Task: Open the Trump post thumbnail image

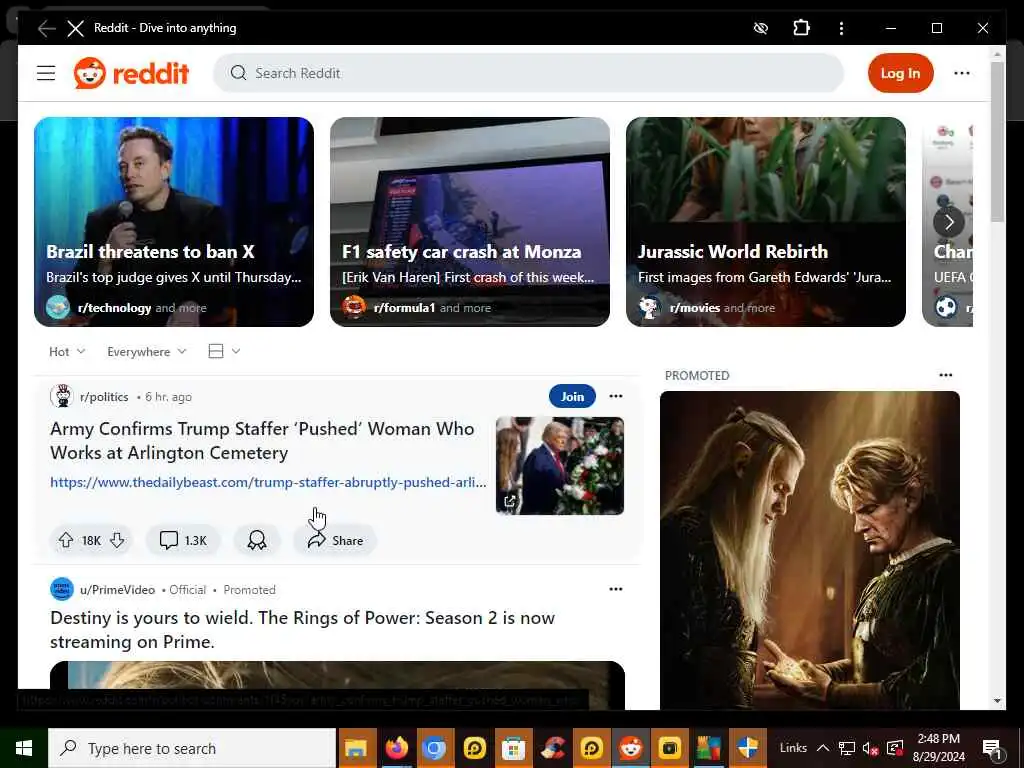Action: (560, 466)
